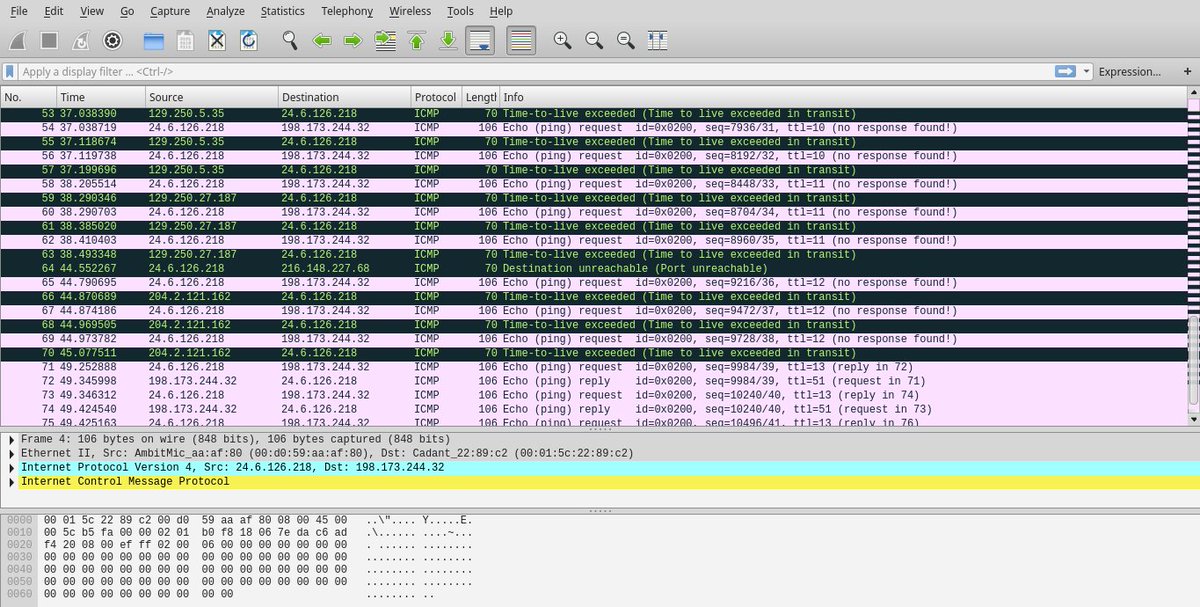1200x607 pixels.
Task: Click the Close capture file icon
Action: tap(217, 41)
